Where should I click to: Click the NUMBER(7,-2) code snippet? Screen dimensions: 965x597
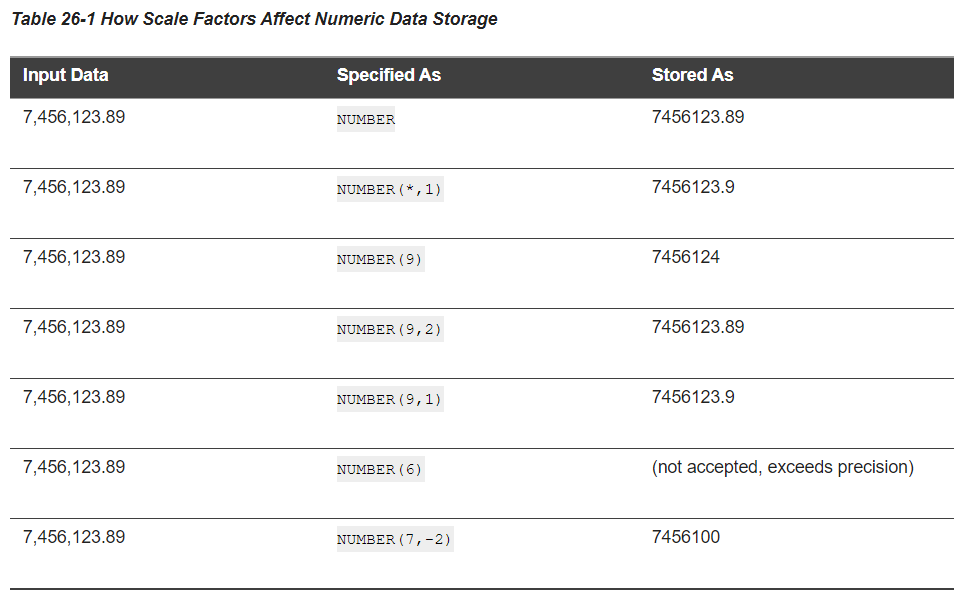394,540
